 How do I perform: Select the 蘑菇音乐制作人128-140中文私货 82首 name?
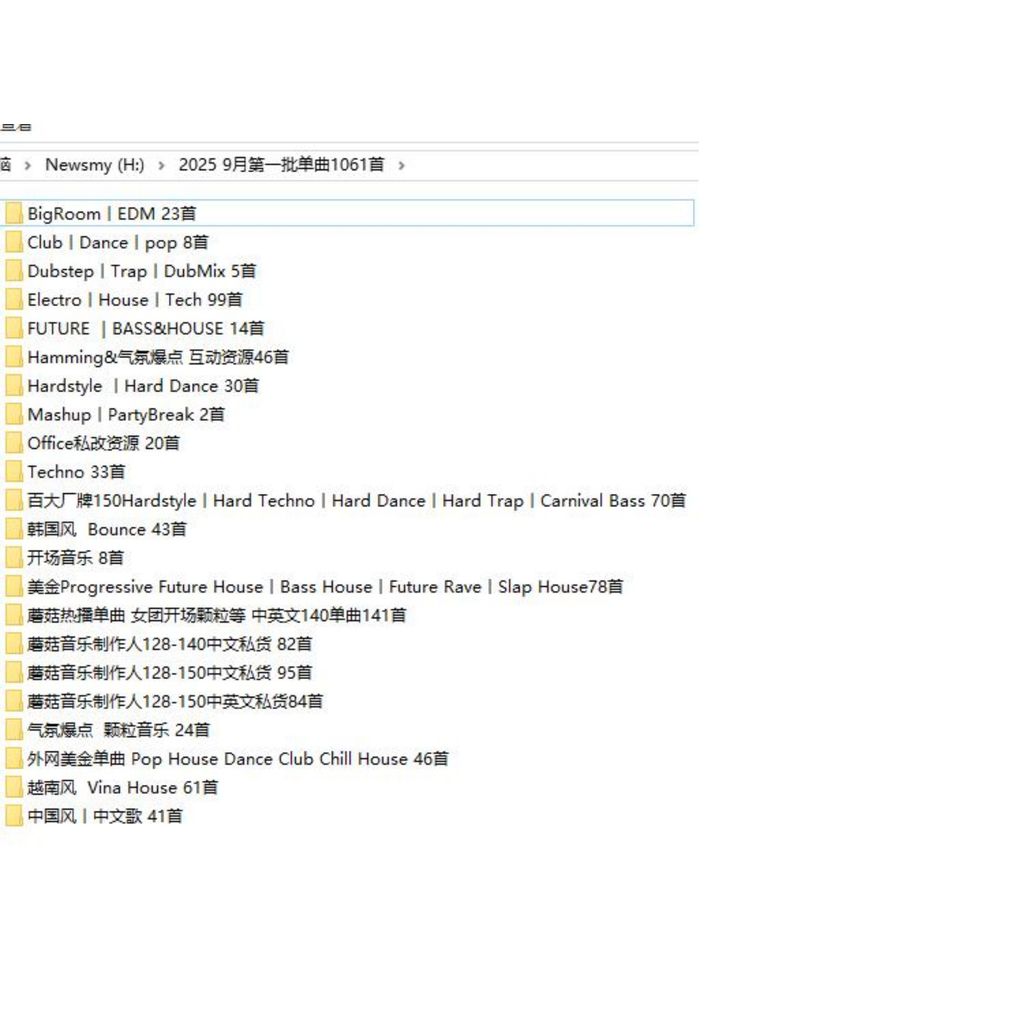(170, 645)
